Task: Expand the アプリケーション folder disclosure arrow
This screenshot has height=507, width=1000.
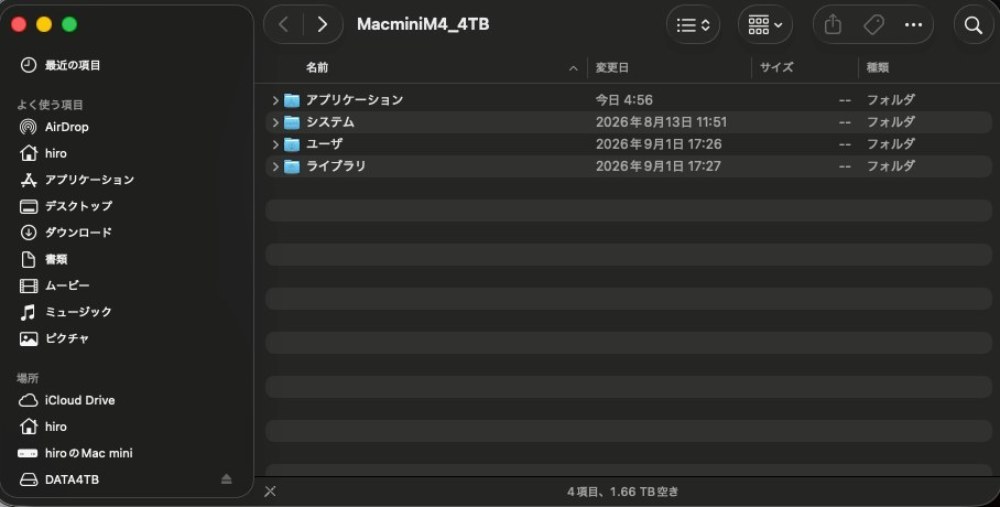Action: pos(275,100)
